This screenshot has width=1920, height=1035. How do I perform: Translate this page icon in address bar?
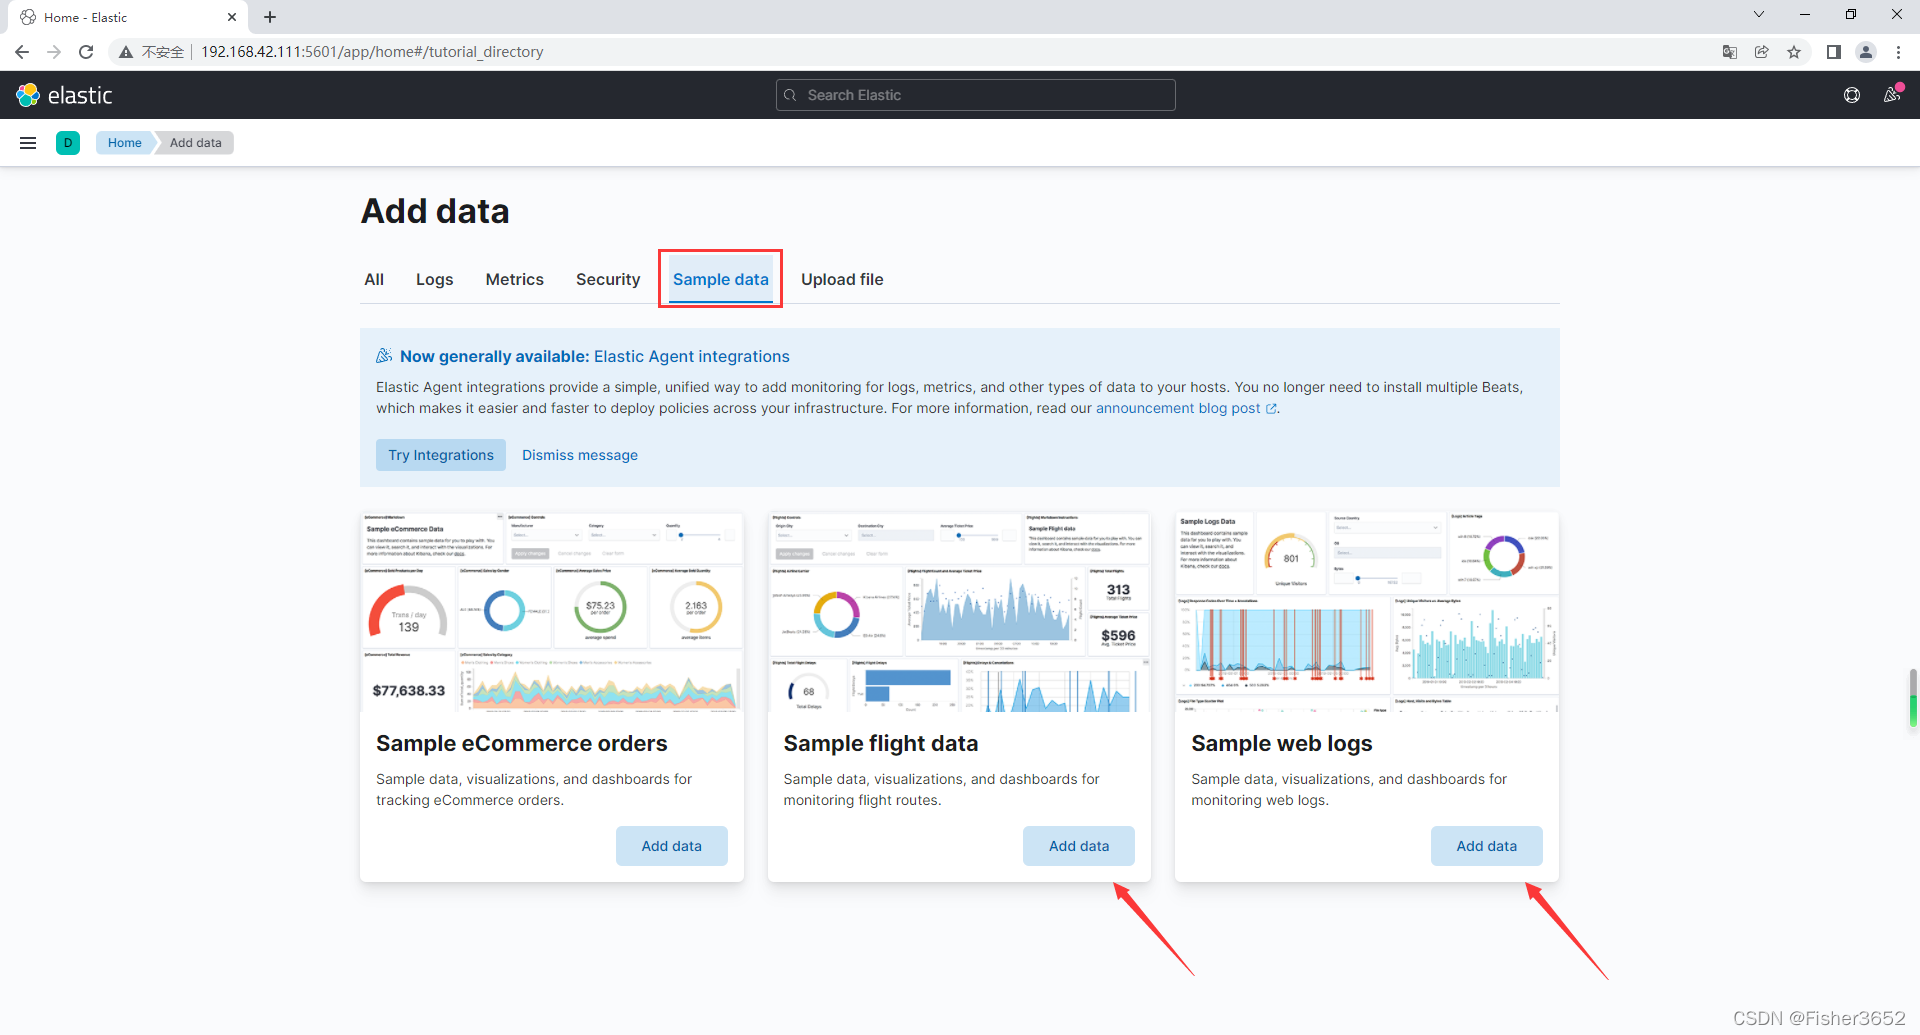(1730, 52)
